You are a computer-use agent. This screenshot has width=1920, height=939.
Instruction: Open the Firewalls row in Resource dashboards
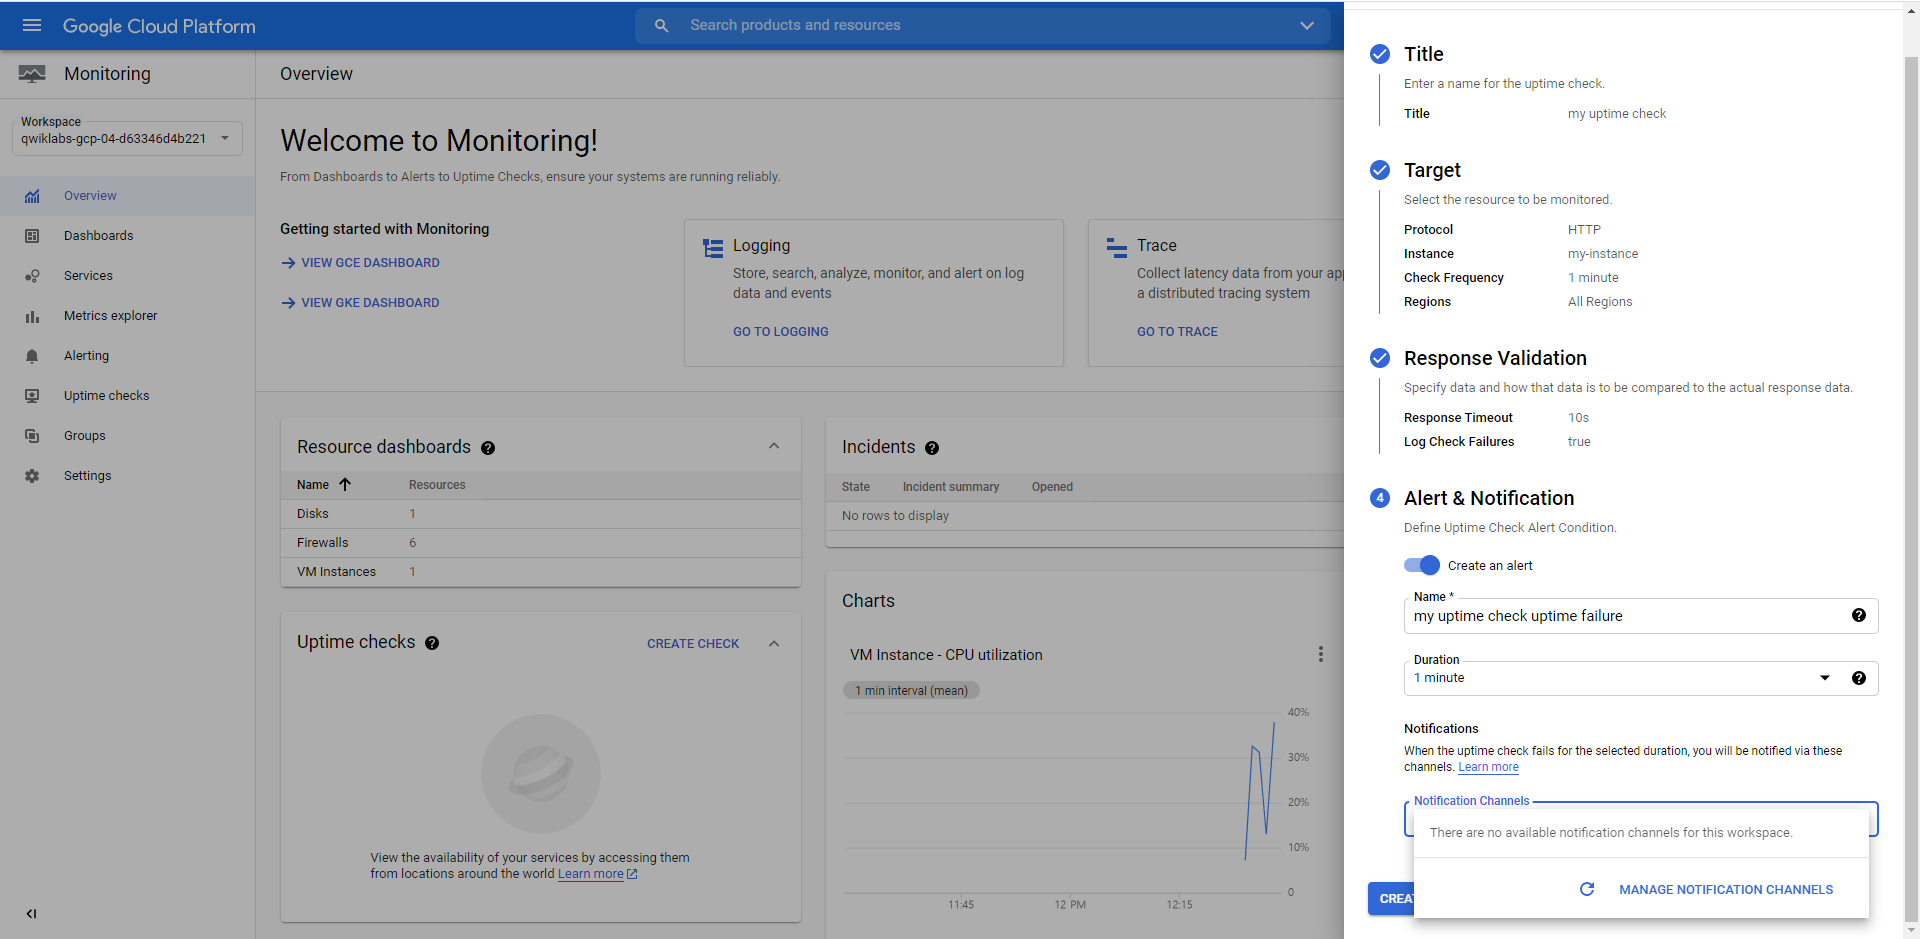541,543
